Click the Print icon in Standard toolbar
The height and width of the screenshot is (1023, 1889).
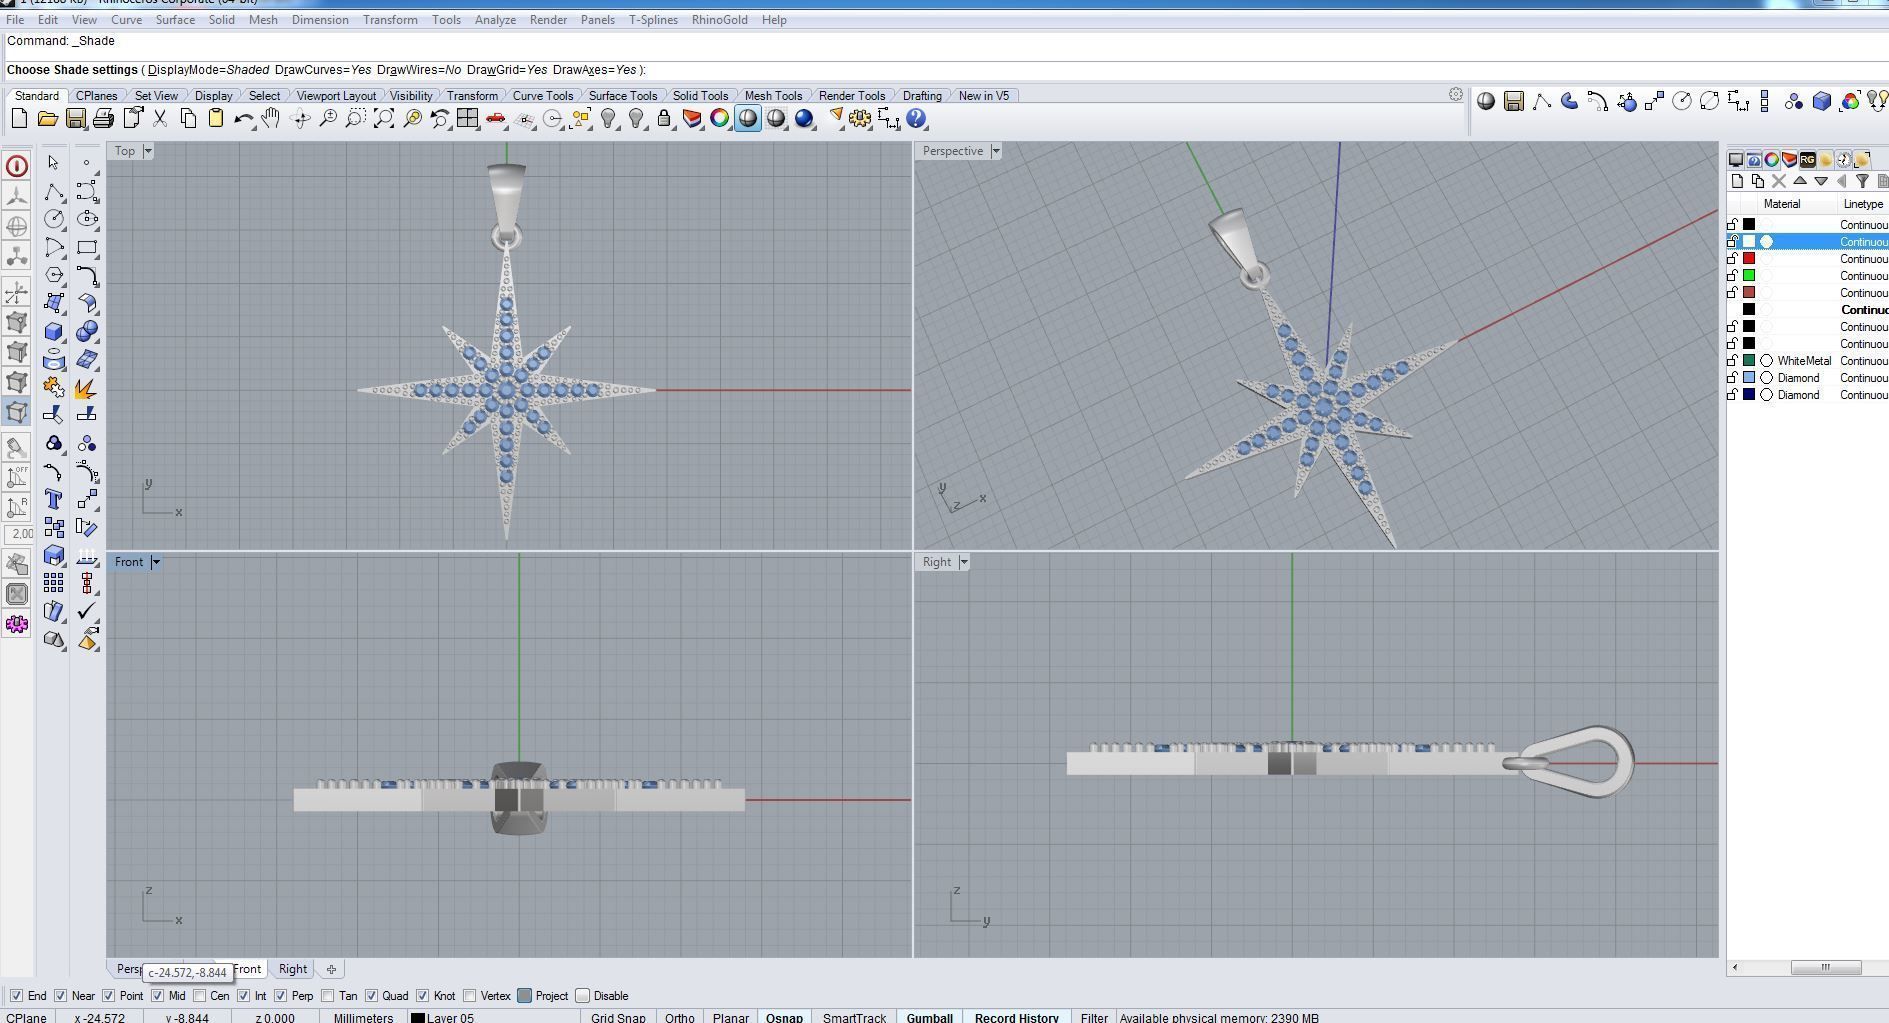(x=103, y=119)
